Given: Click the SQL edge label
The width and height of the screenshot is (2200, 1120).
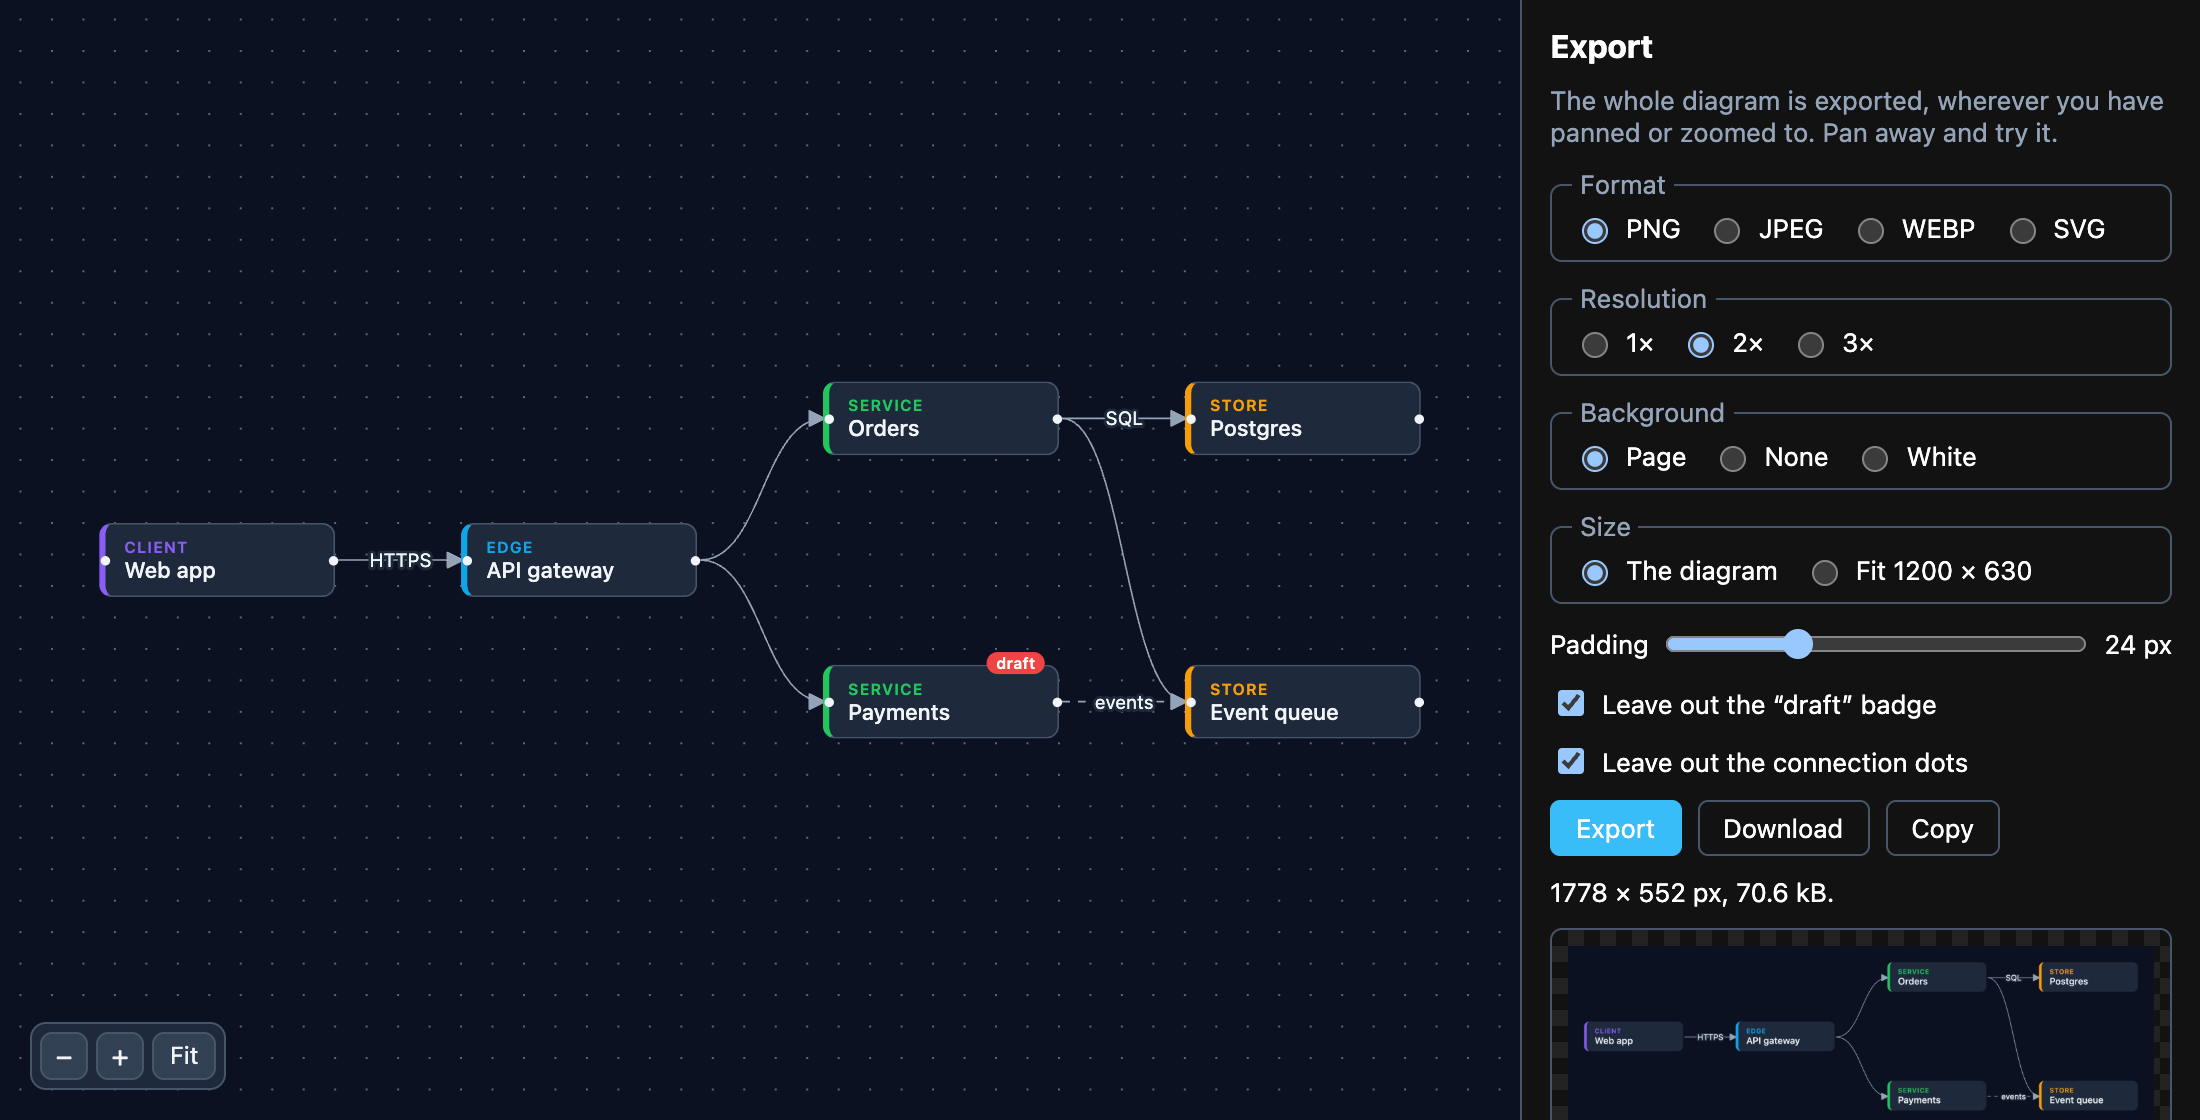Looking at the screenshot, I should 1123,418.
